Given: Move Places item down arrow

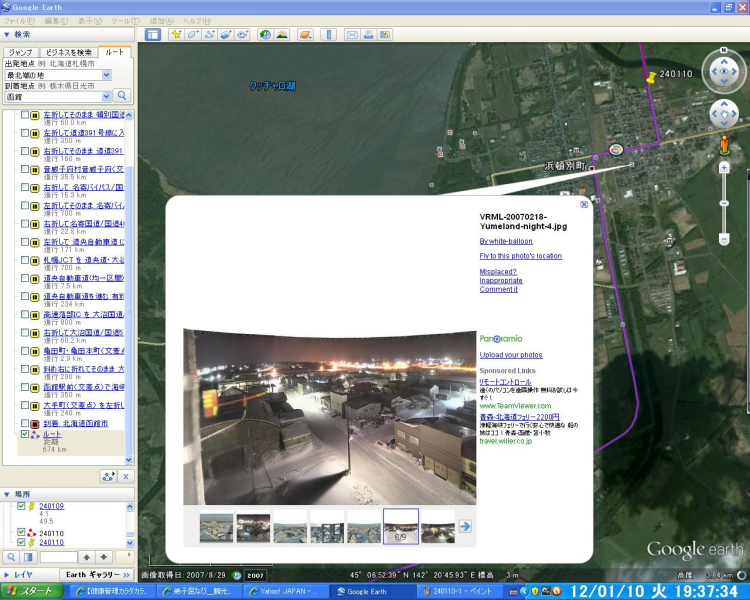Looking at the screenshot, I should [x=104, y=557].
